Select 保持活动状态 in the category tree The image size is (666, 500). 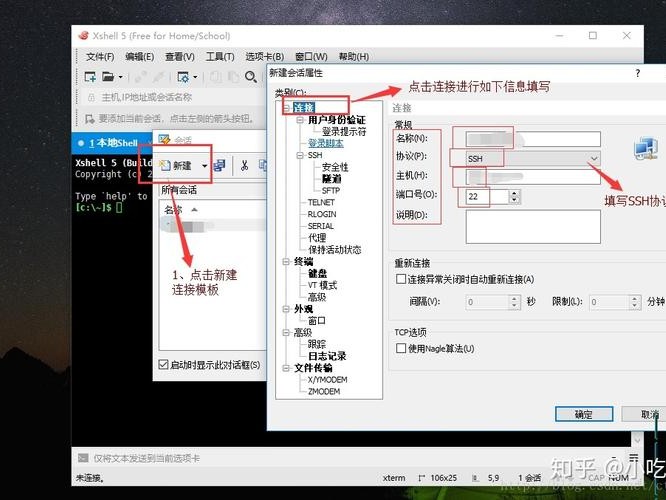tap(335, 250)
